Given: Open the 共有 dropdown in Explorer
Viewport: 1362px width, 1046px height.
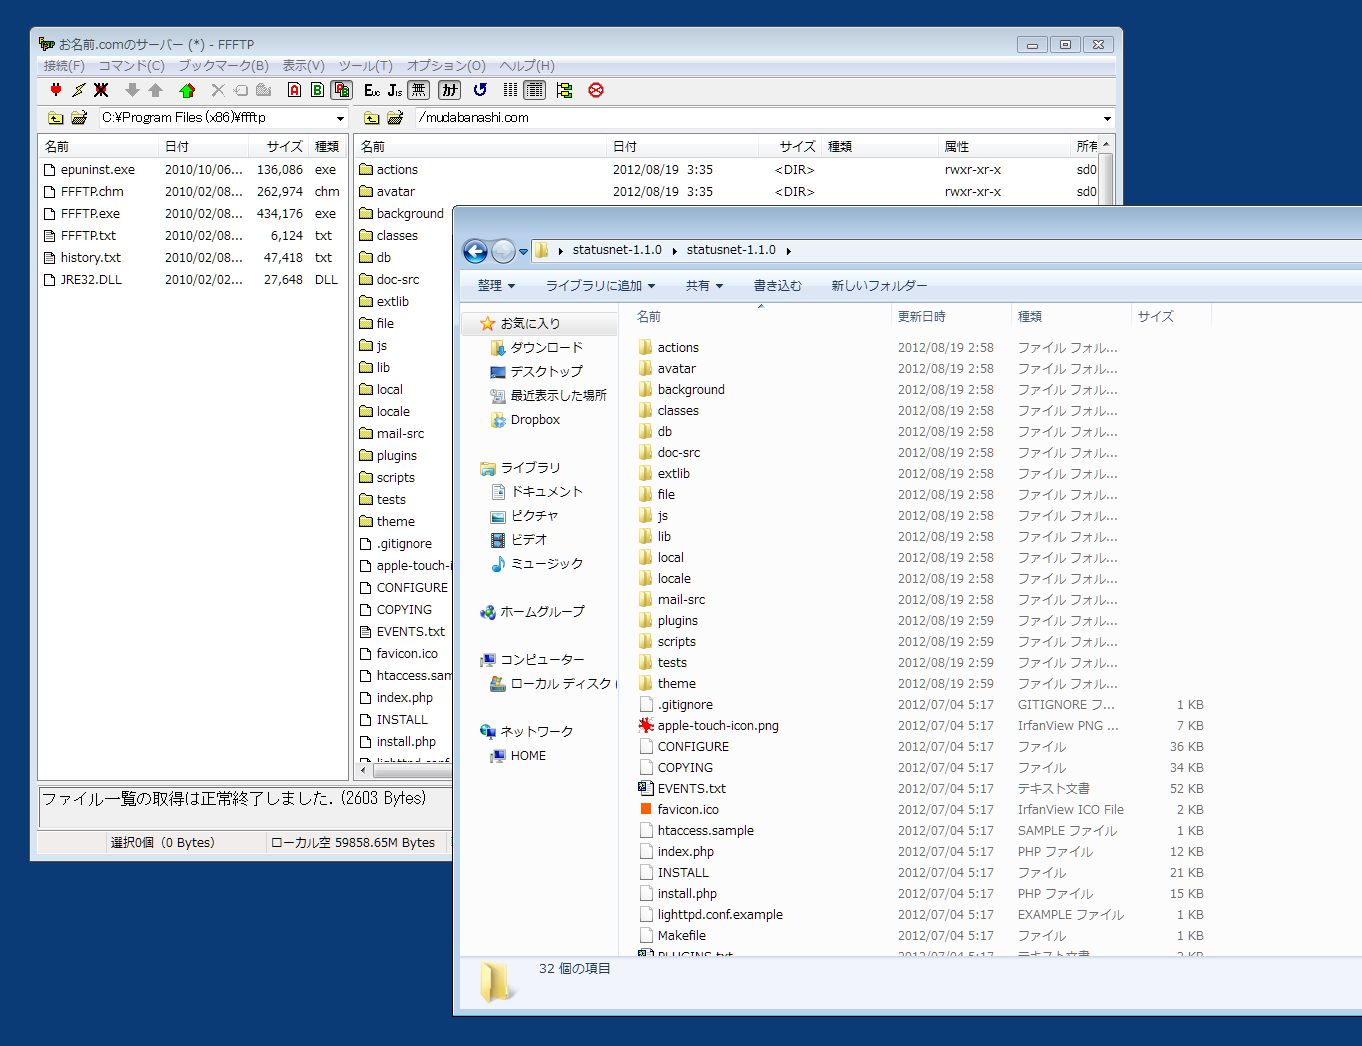Looking at the screenshot, I should (704, 286).
